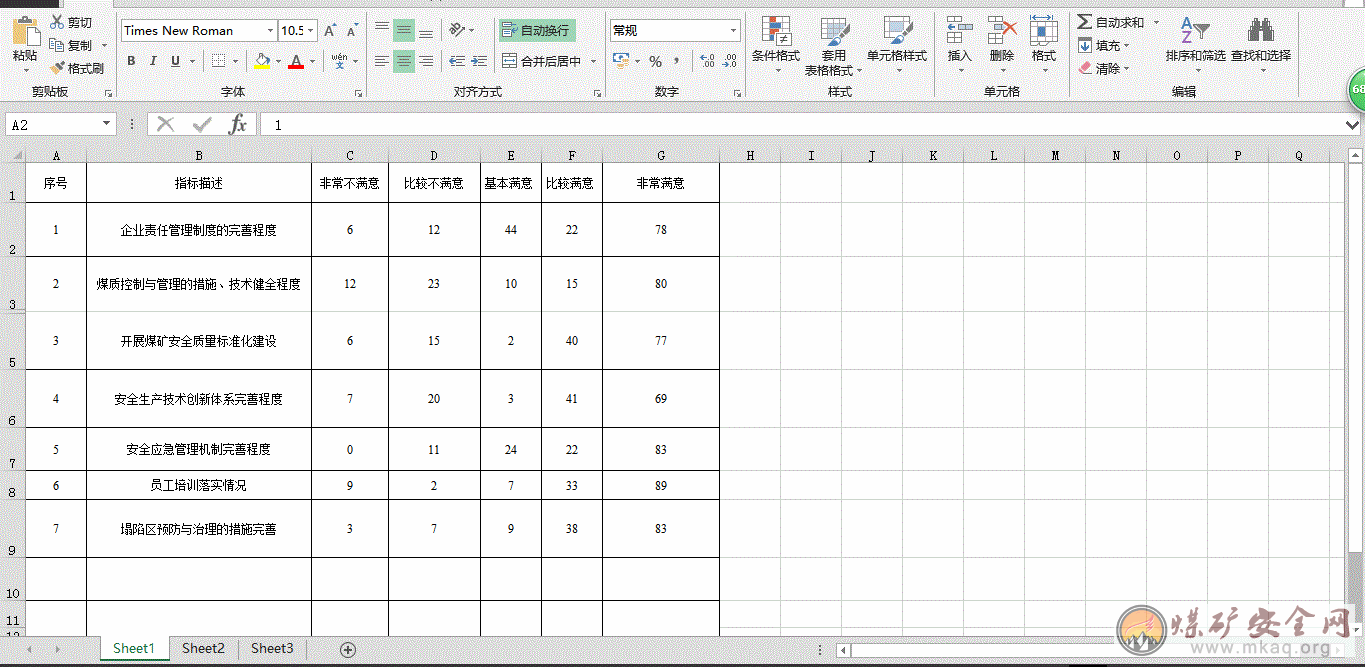This screenshot has width=1365, height=667.
Task: Switch to the Sheet3 tab
Action: point(272,648)
